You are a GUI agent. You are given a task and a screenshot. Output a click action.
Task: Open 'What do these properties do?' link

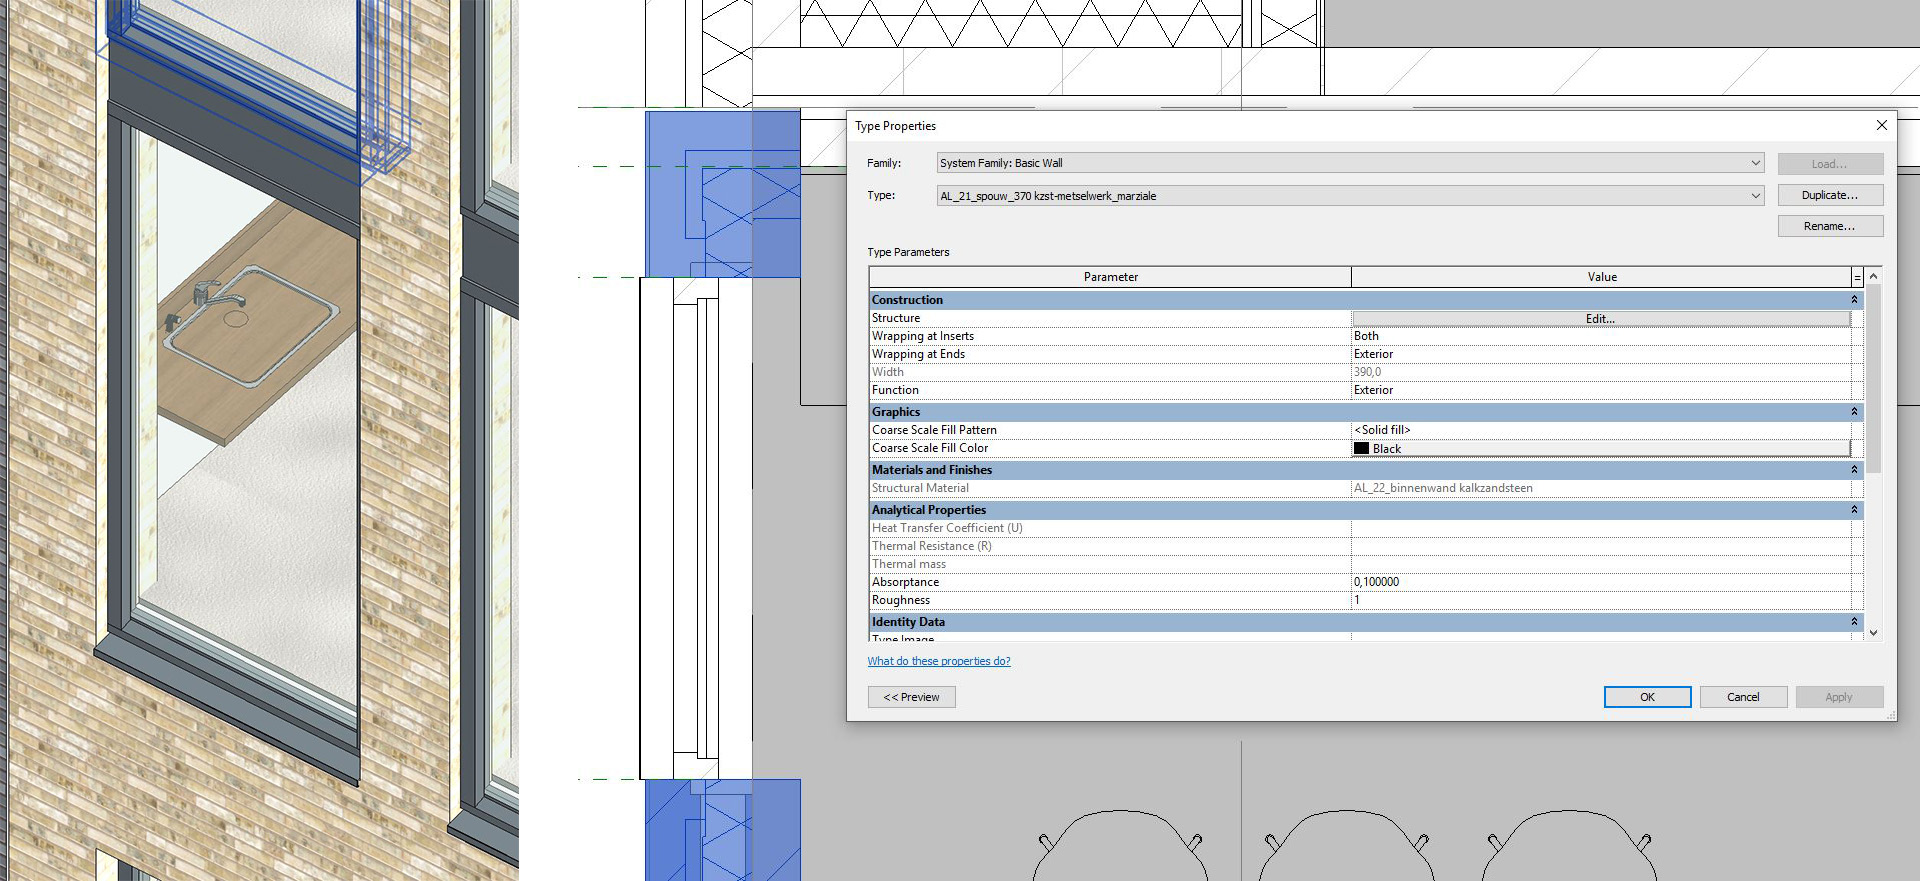pos(938,661)
